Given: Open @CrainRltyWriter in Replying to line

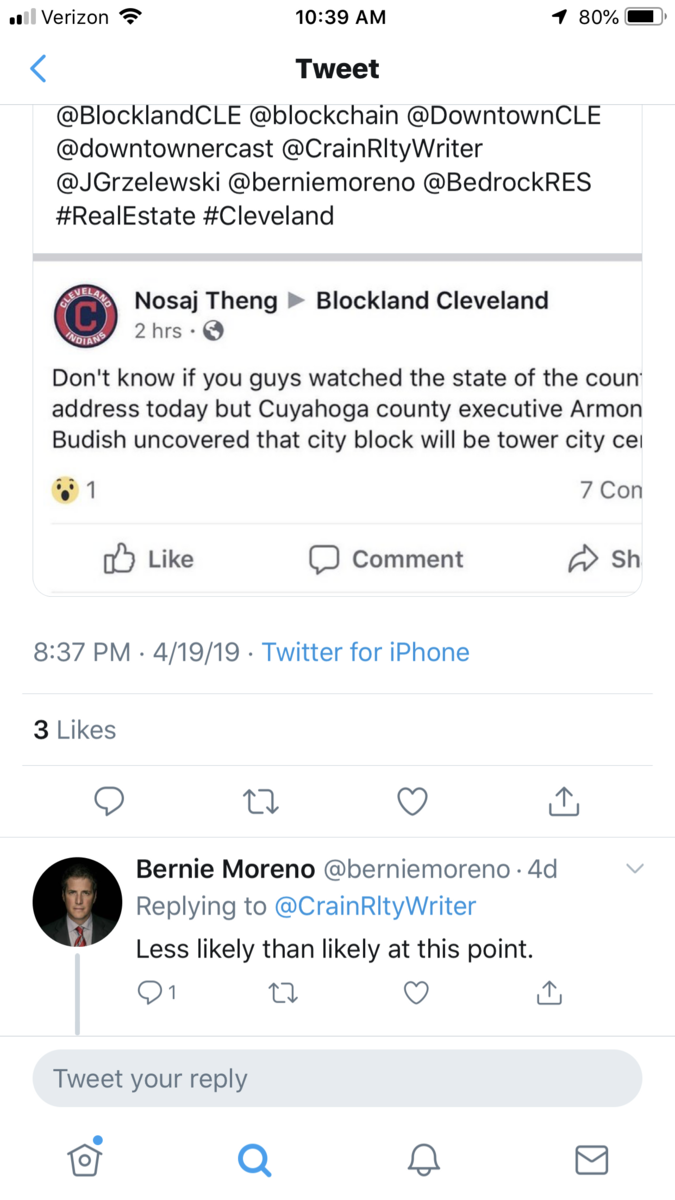Looking at the screenshot, I should [375, 906].
